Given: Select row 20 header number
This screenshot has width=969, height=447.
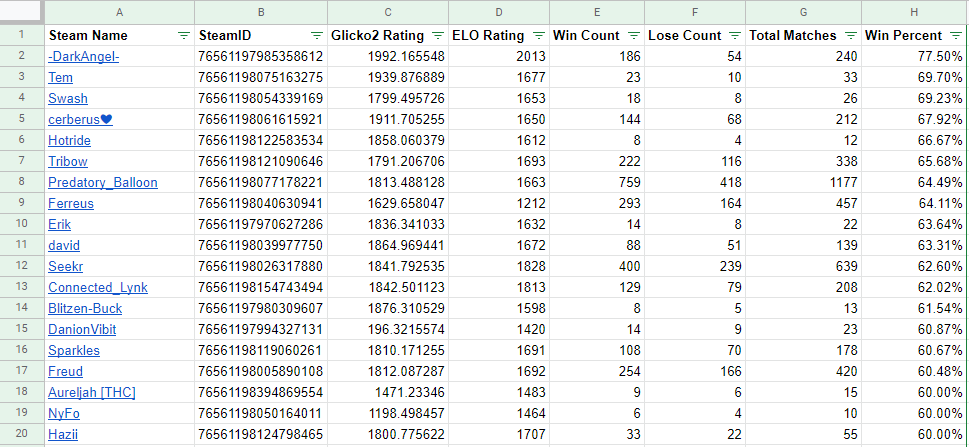Looking at the screenshot, I should click(x=22, y=435).
